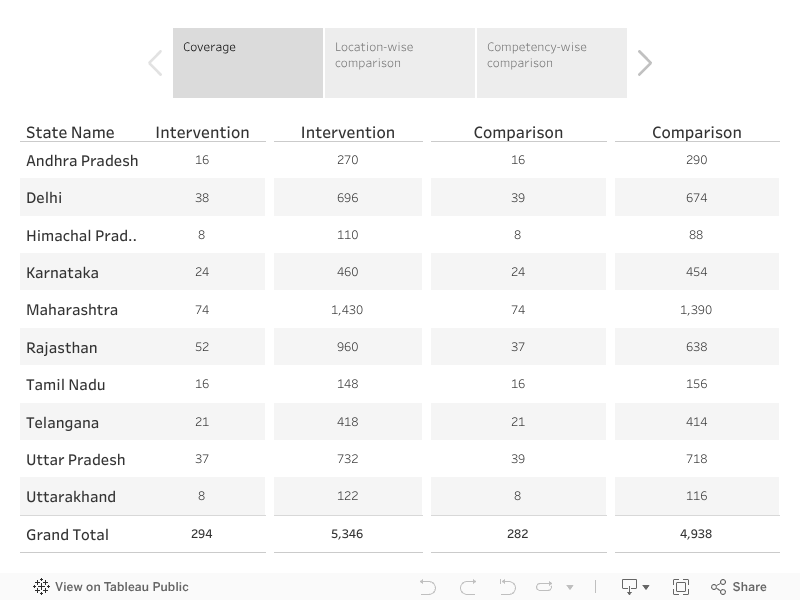
Task: Click the Grand Total row label
Action: (67, 534)
